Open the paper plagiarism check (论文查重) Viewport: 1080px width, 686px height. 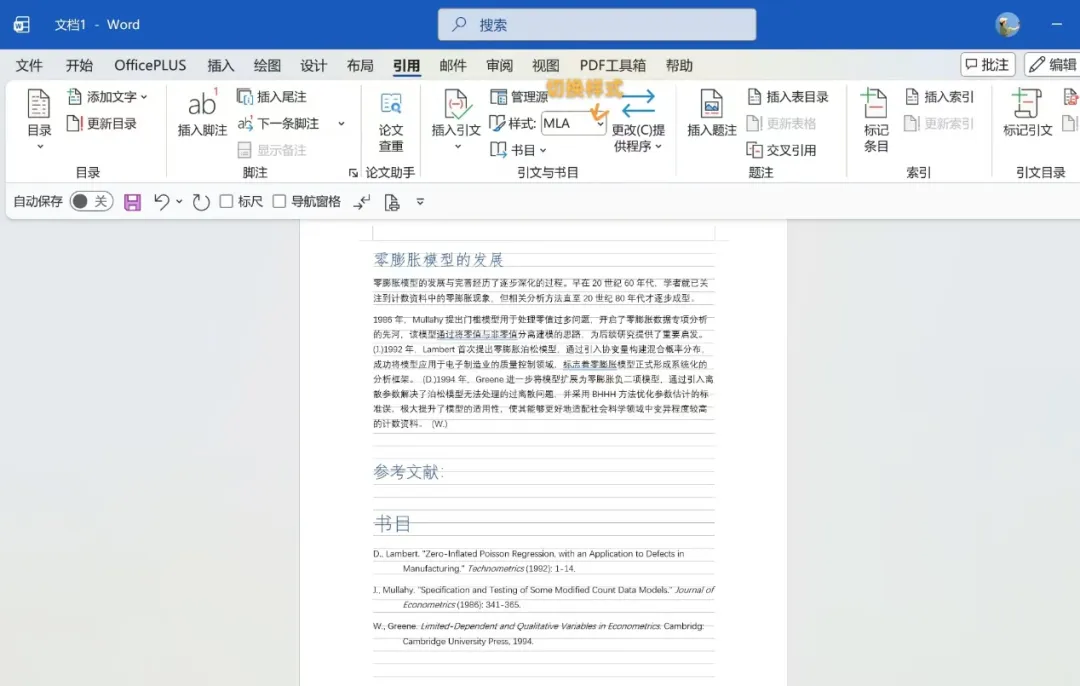(391, 123)
